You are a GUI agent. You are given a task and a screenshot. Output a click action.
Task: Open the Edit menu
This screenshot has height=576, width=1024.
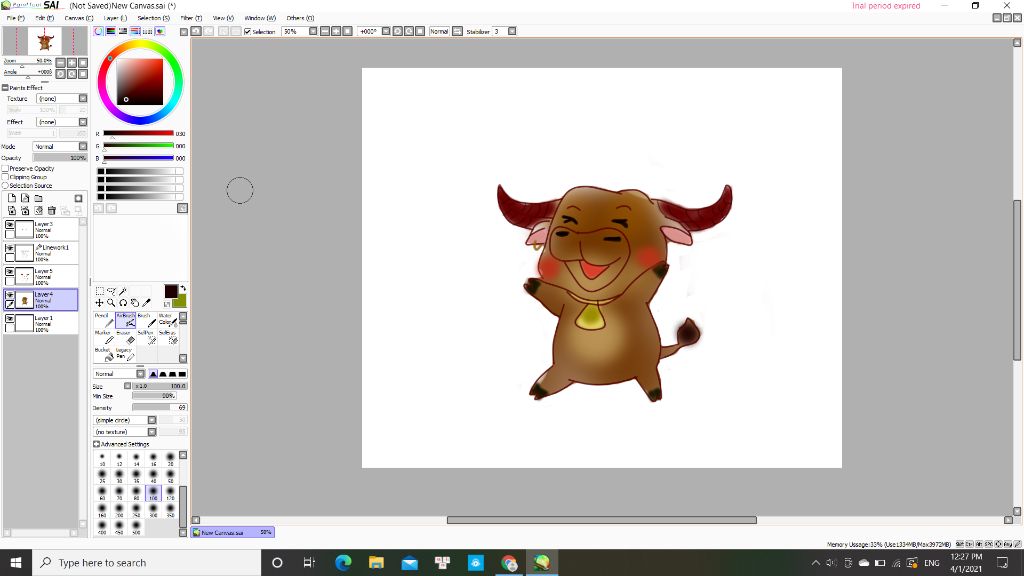pos(44,18)
